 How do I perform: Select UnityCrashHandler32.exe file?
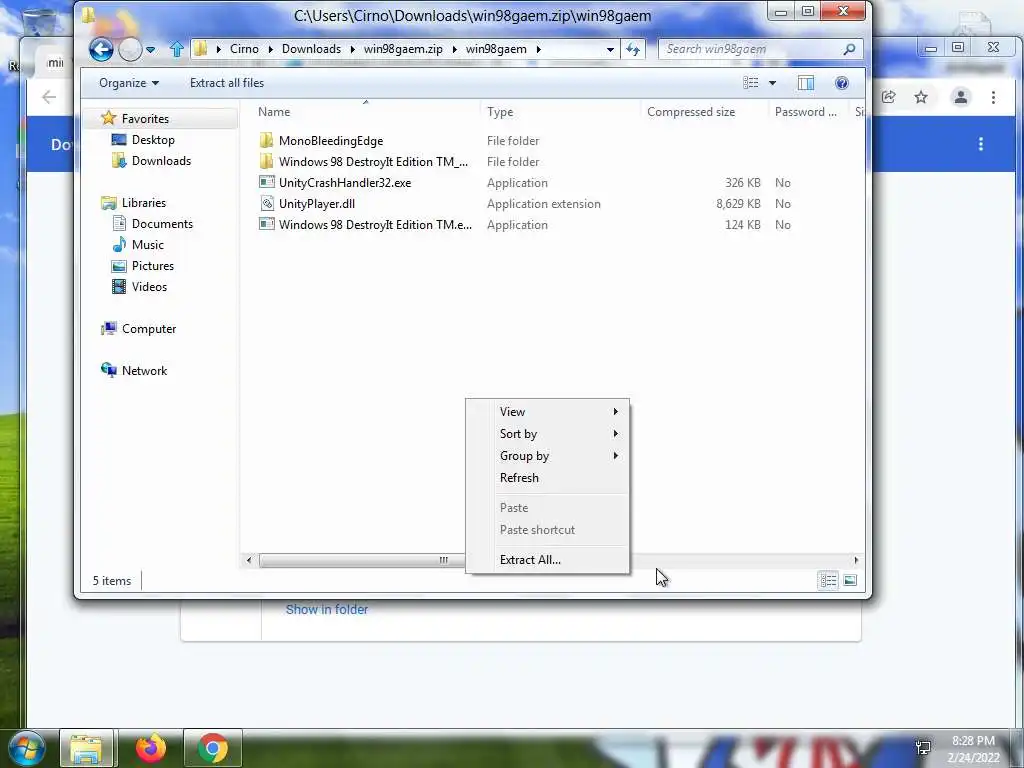(345, 183)
